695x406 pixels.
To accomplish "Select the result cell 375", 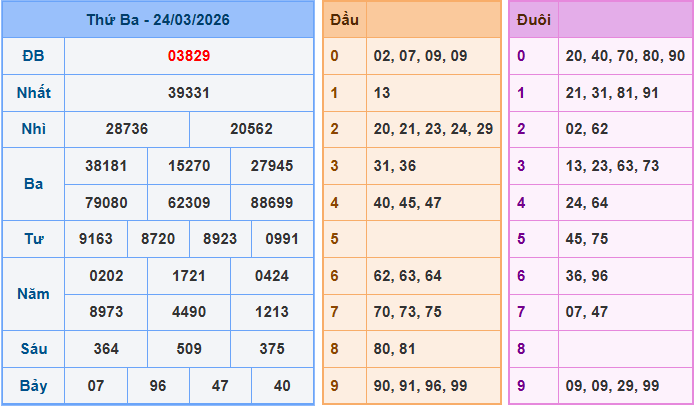I will click(x=272, y=349).
